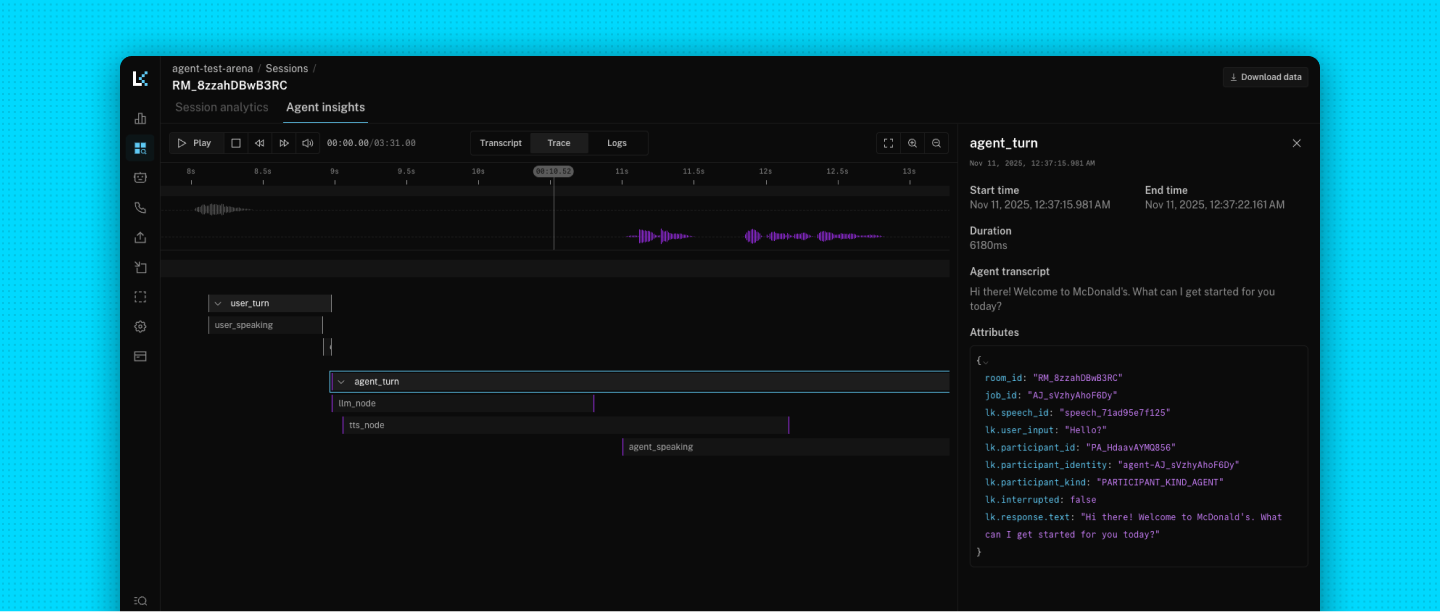Image resolution: width=1440 pixels, height=612 pixels.
Task: Zoom out on the trace timeline
Action: pyautogui.click(x=936, y=143)
